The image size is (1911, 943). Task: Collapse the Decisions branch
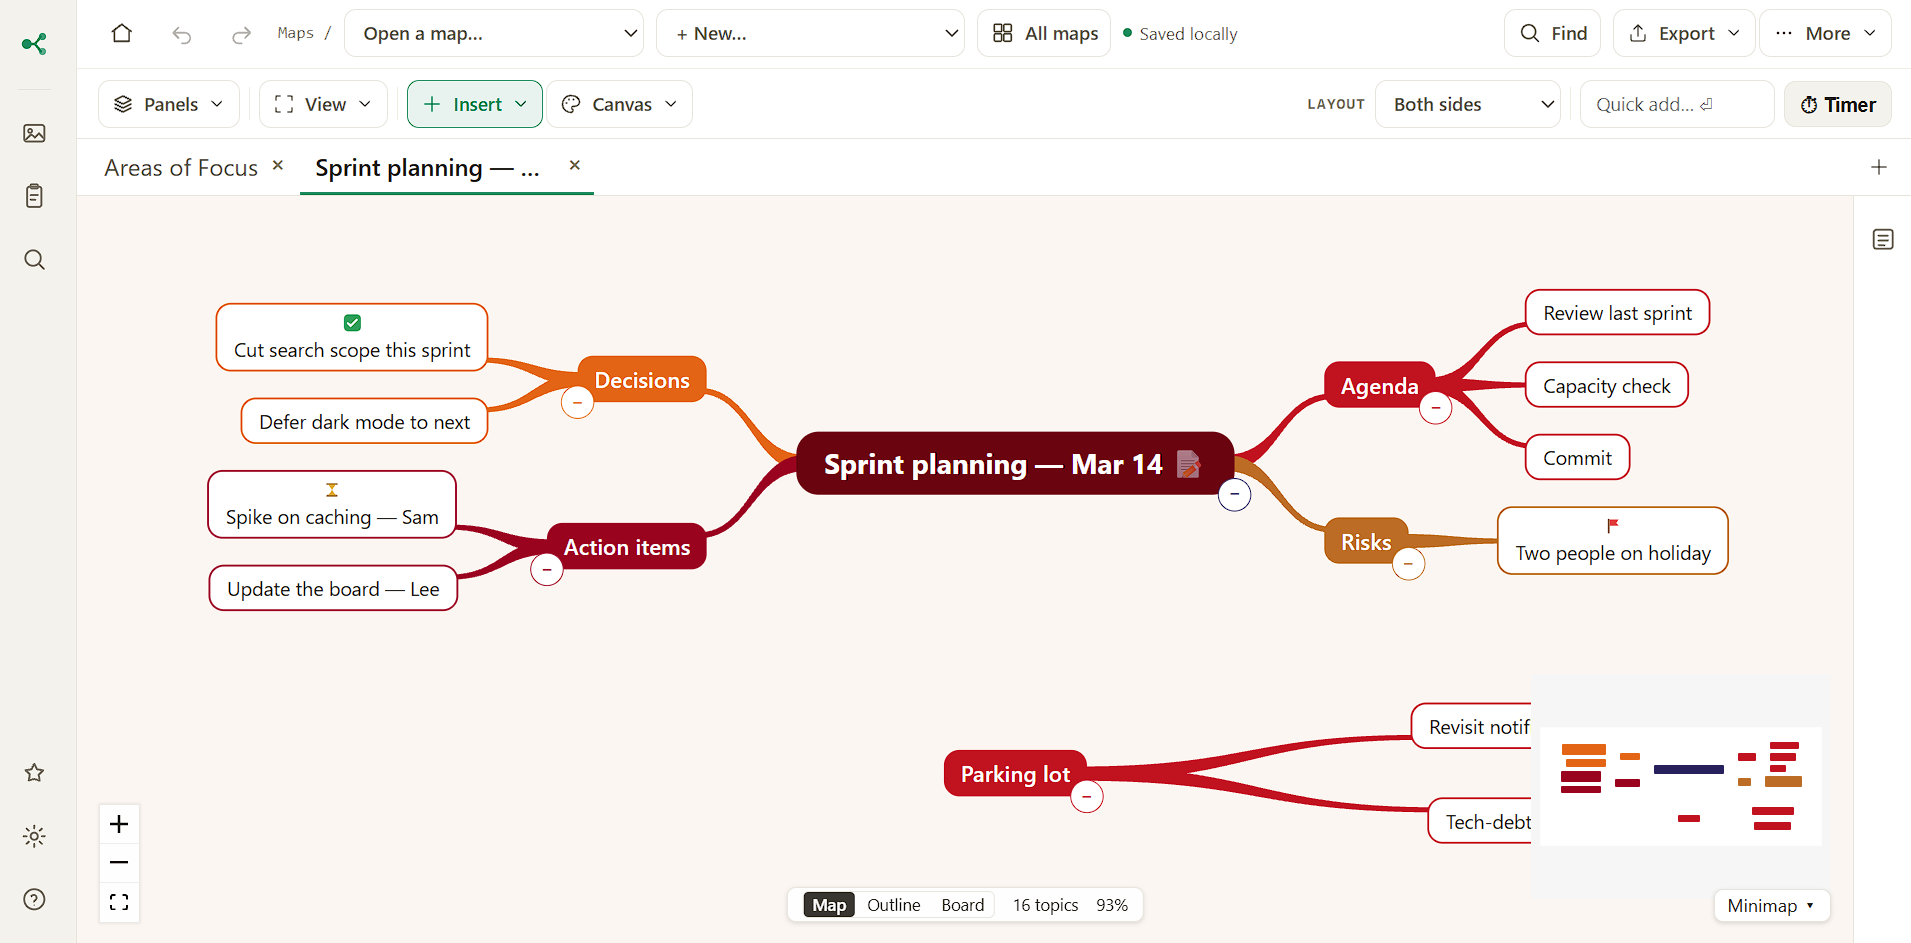click(x=577, y=402)
